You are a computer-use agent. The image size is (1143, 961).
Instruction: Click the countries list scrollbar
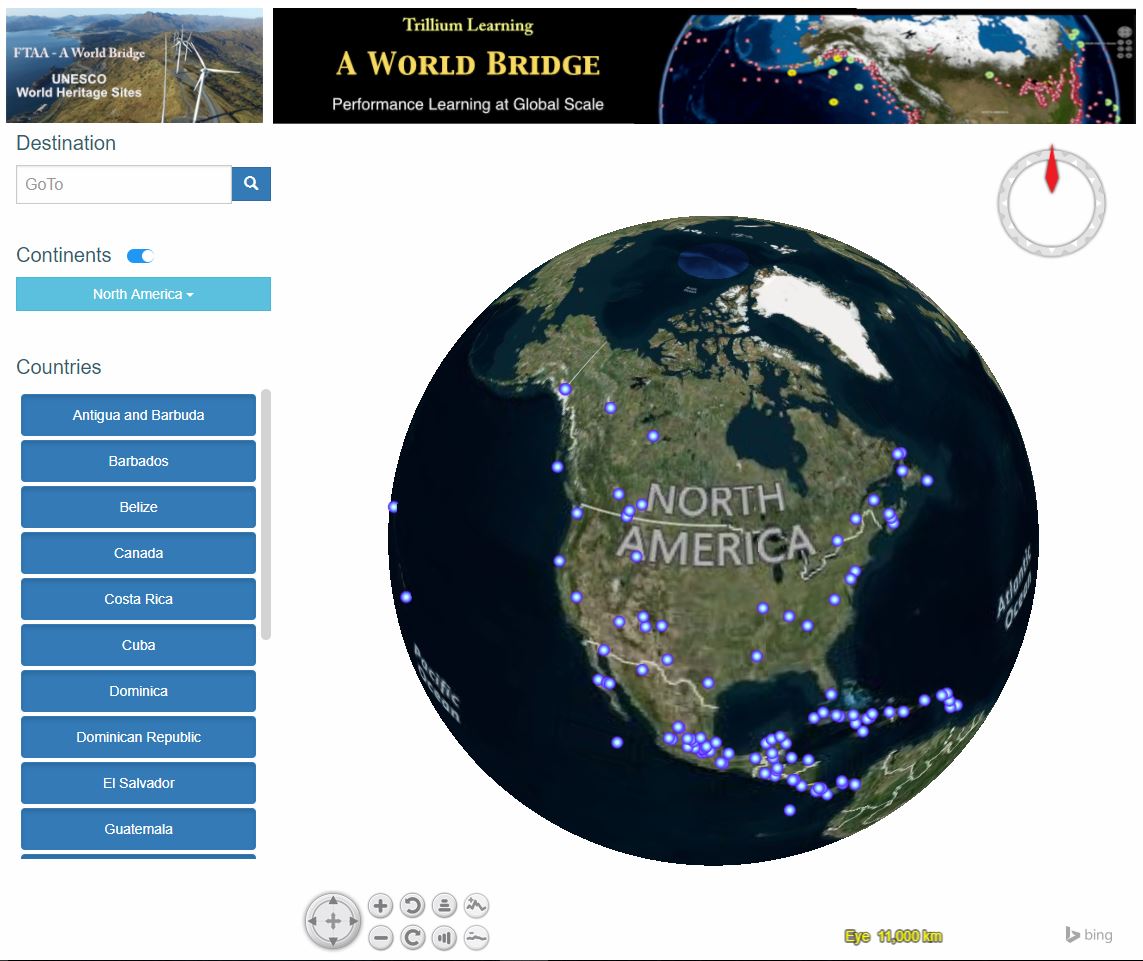(266, 515)
